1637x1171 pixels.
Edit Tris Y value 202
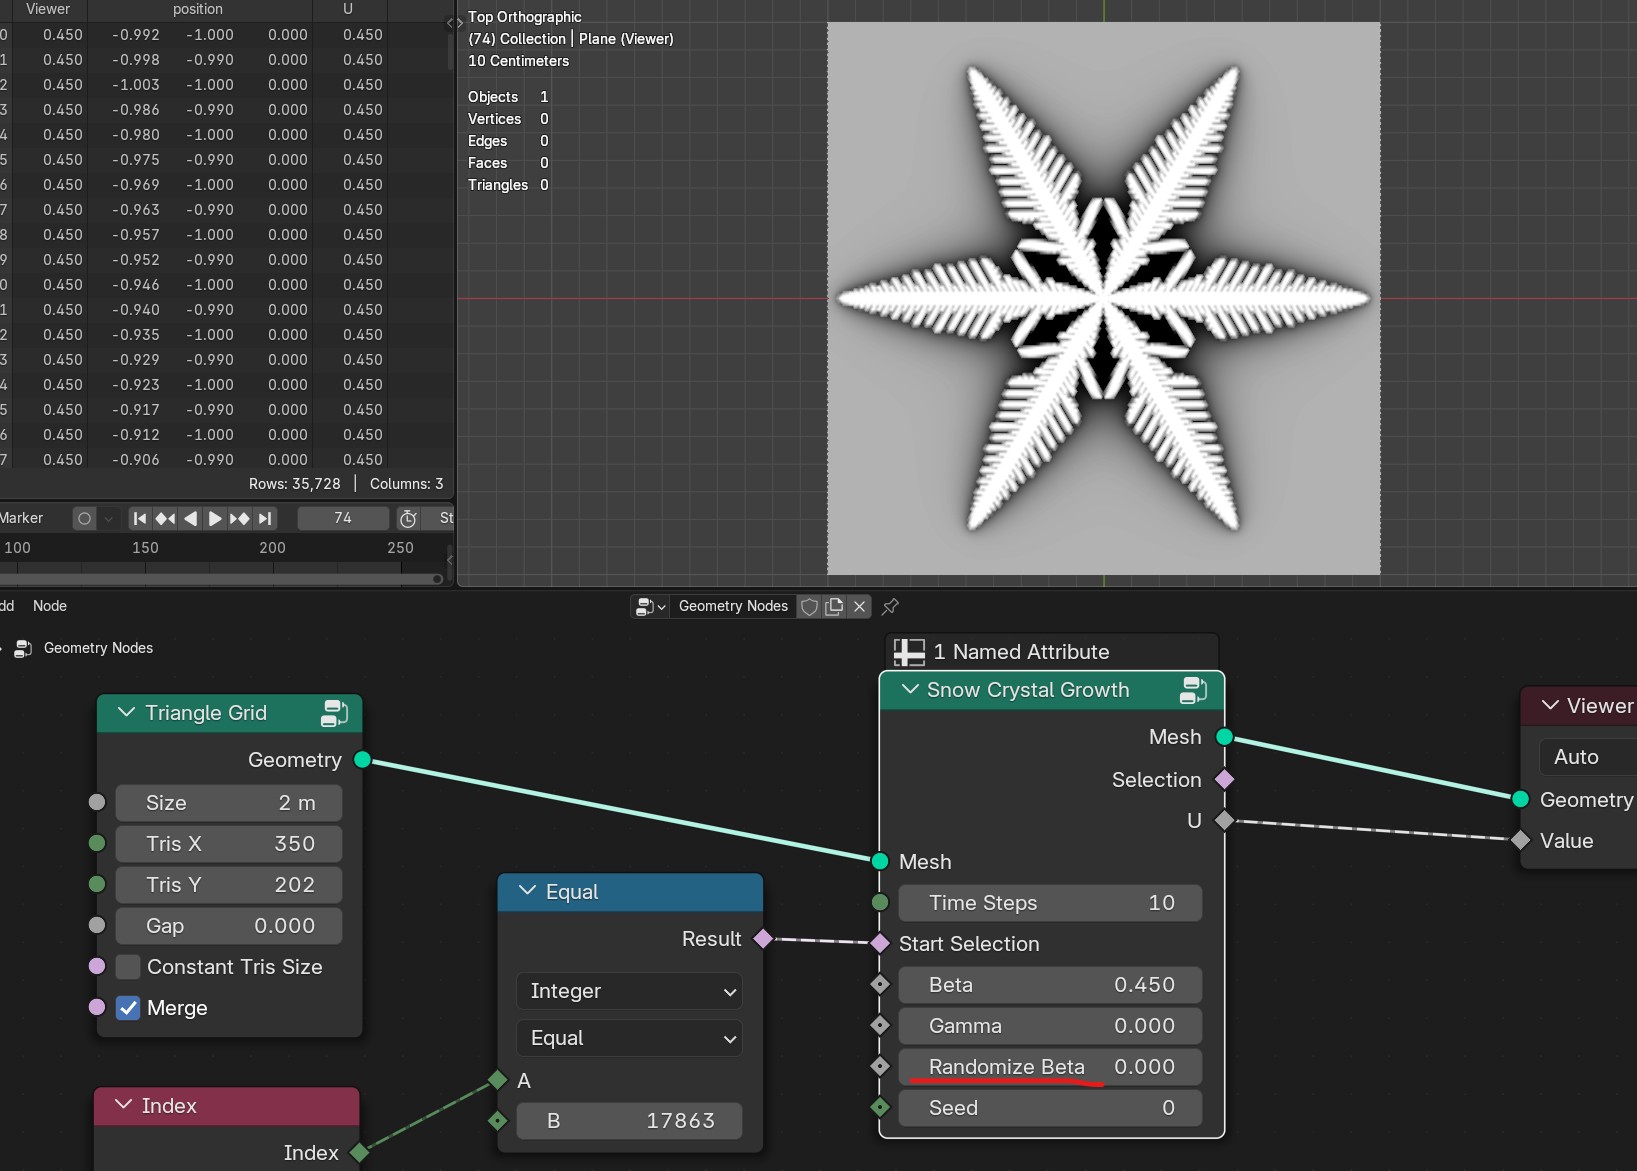pos(229,885)
